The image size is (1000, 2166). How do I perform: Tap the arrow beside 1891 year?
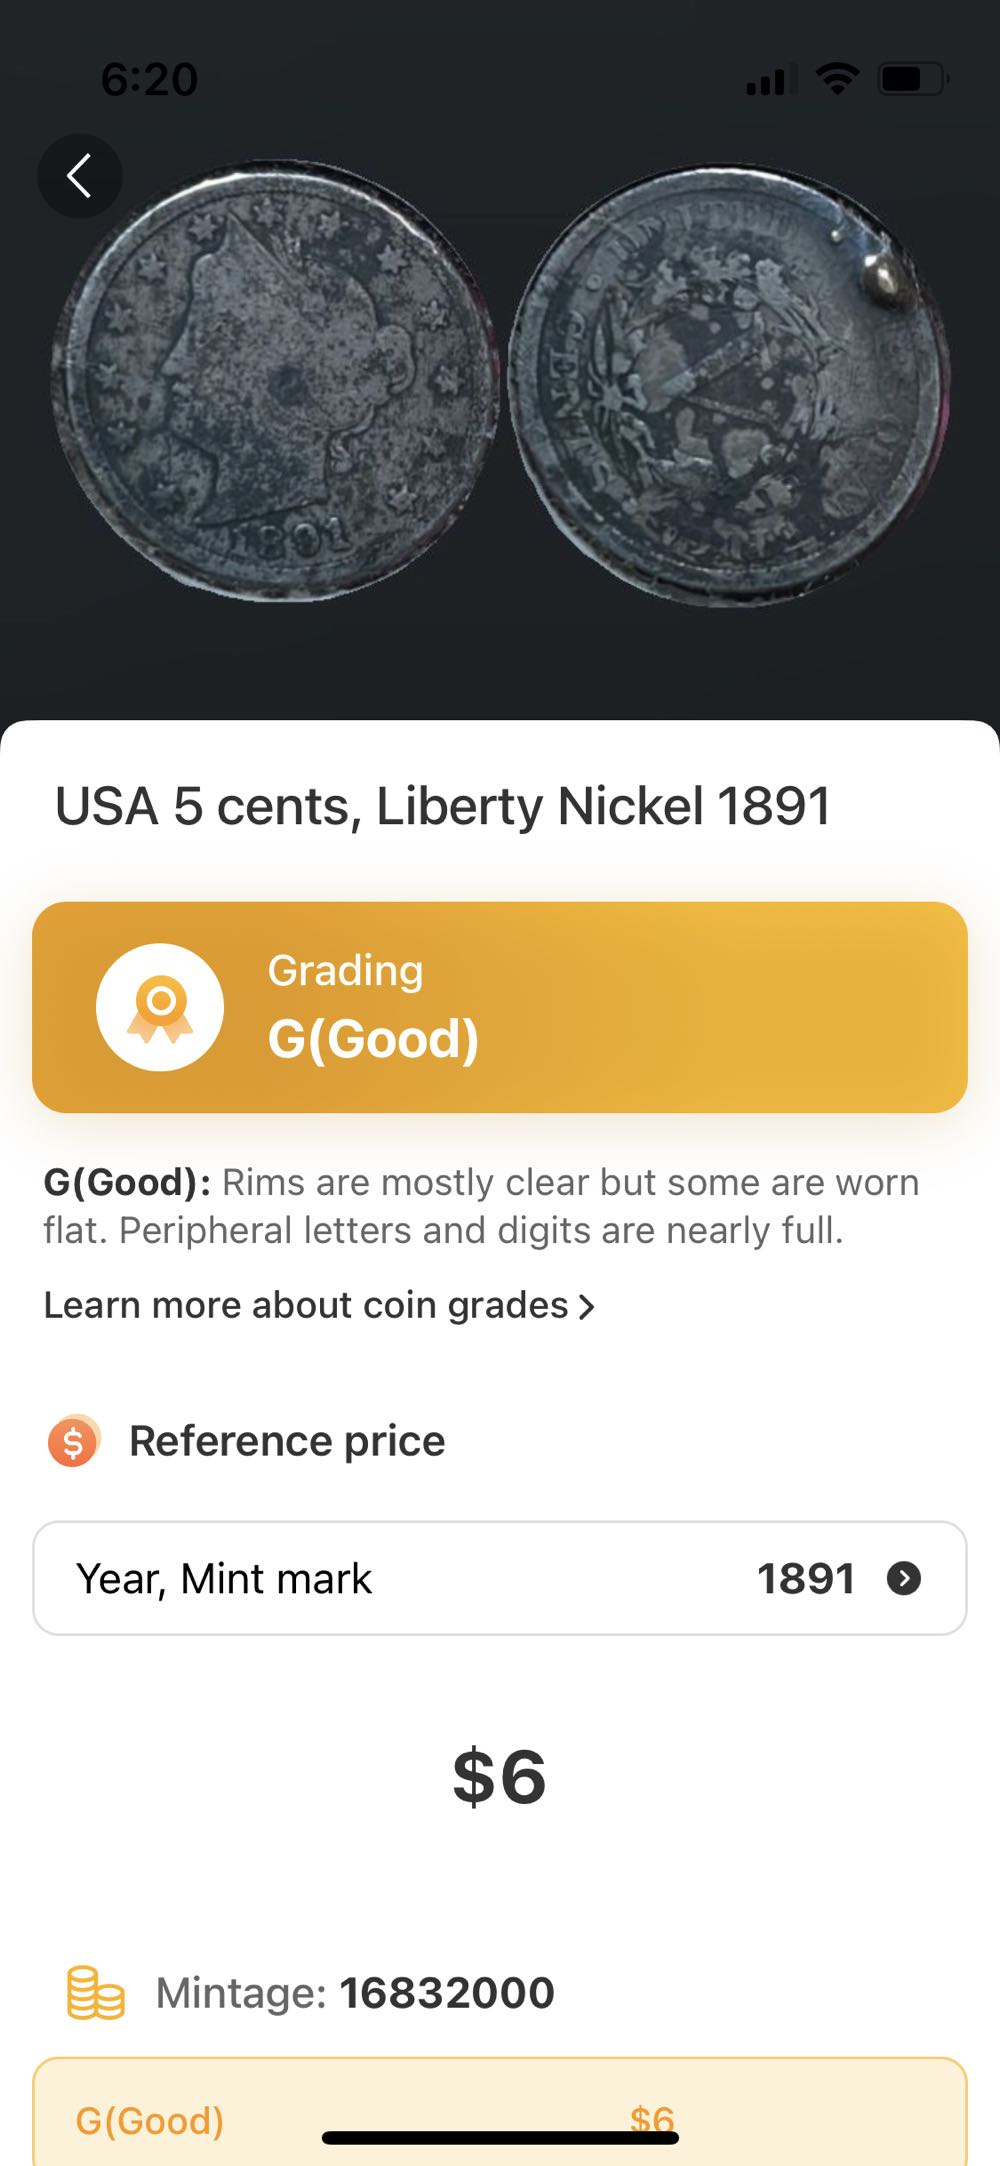coord(904,1578)
